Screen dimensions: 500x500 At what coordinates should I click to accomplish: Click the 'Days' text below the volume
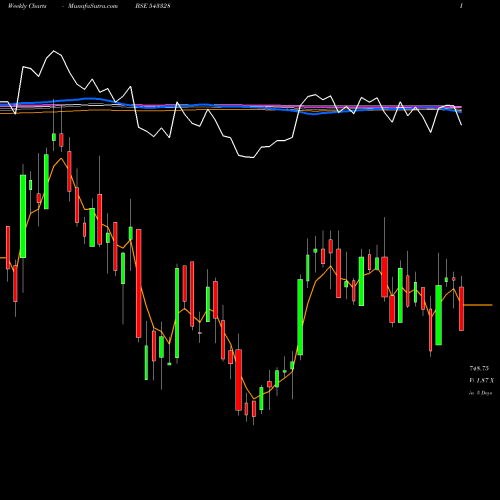[480, 393]
